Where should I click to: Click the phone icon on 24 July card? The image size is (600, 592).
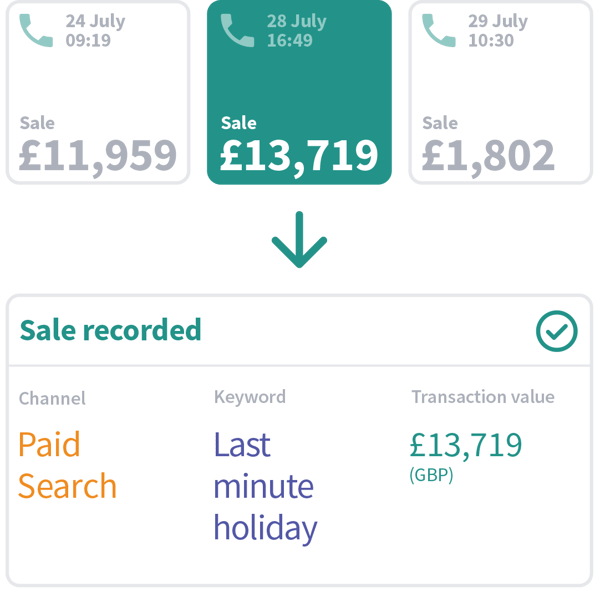(x=37, y=31)
